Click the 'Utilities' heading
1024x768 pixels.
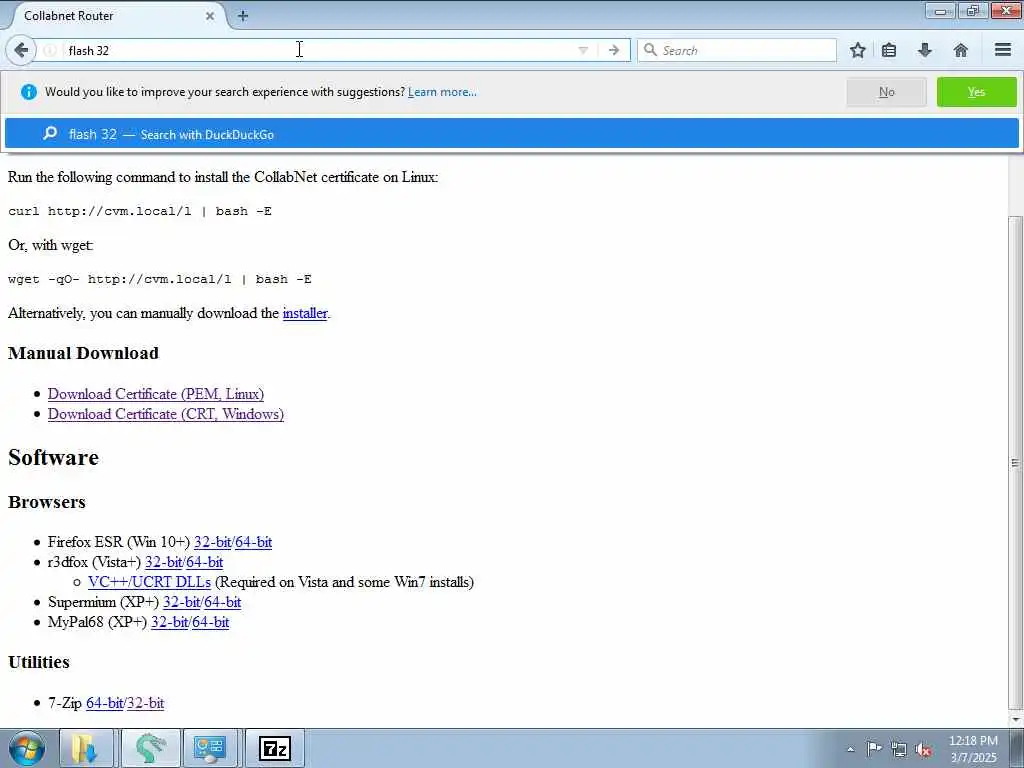[x=39, y=662]
